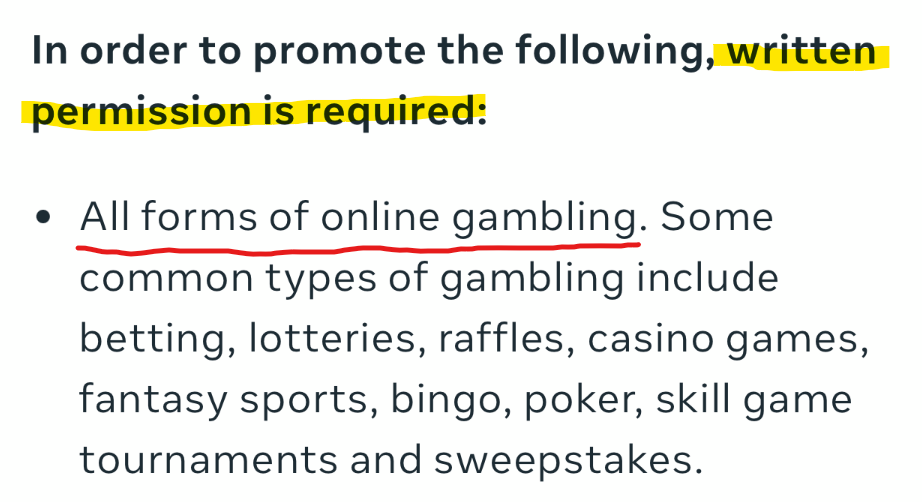Click the word lotteries
The image size is (922, 502).
pyautogui.click(x=332, y=339)
